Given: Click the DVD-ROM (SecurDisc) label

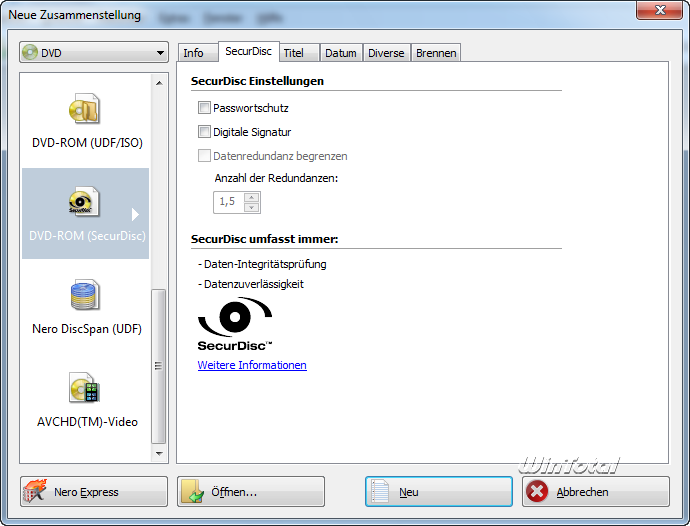Looking at the screenshot, I should pyautogui.click(x=87, y=236).
